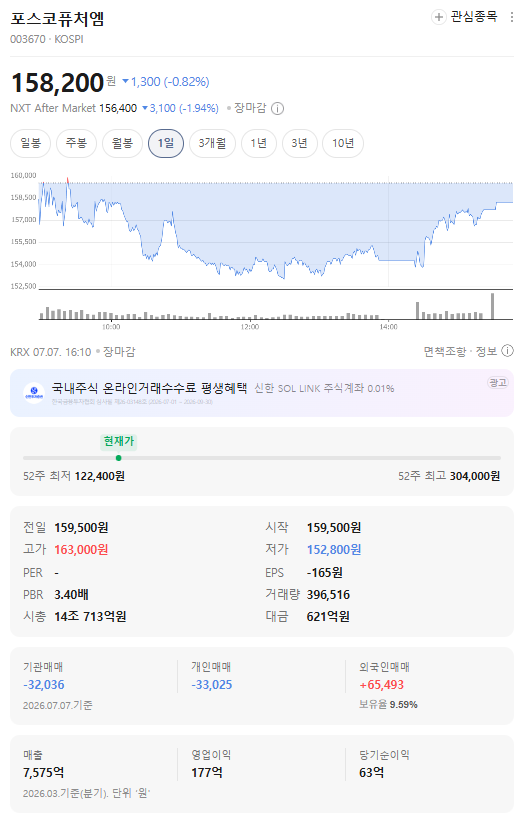Click the after-market change 3,100 (-1.94%)

180,108
